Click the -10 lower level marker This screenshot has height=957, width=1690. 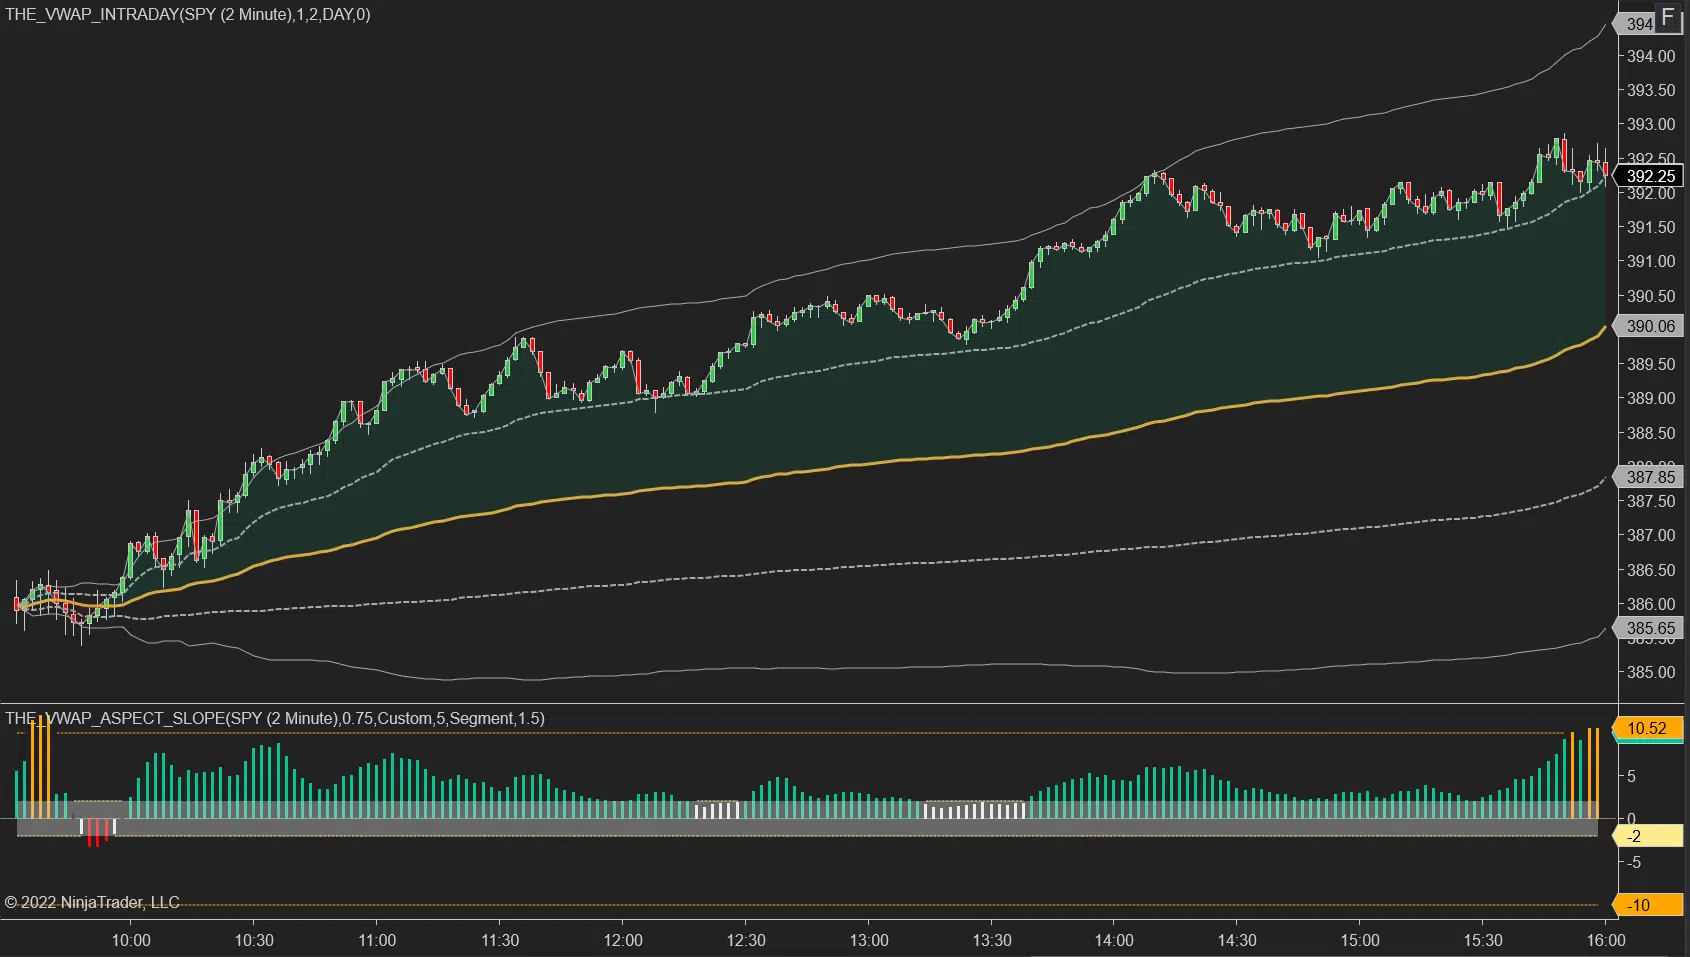(x=1648, y=905)
